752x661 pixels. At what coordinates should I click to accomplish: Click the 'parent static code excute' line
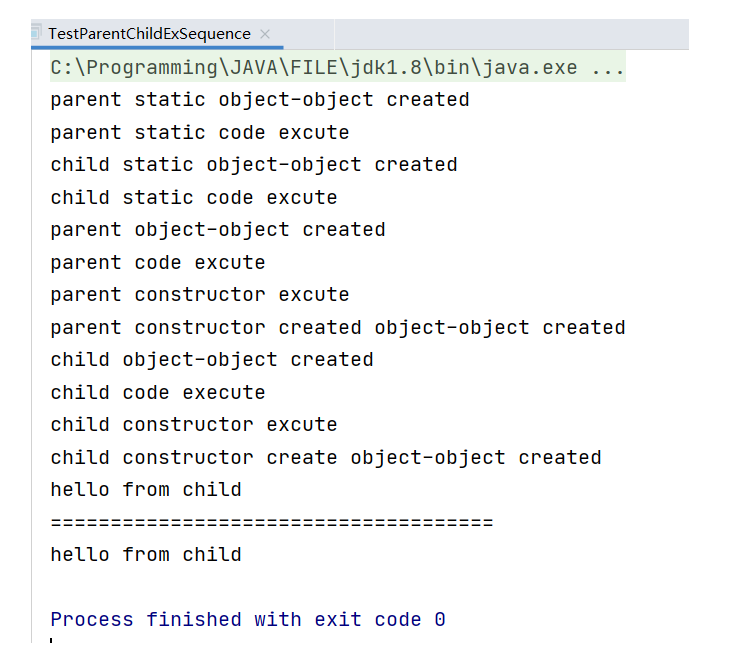(x=200, y=133)
